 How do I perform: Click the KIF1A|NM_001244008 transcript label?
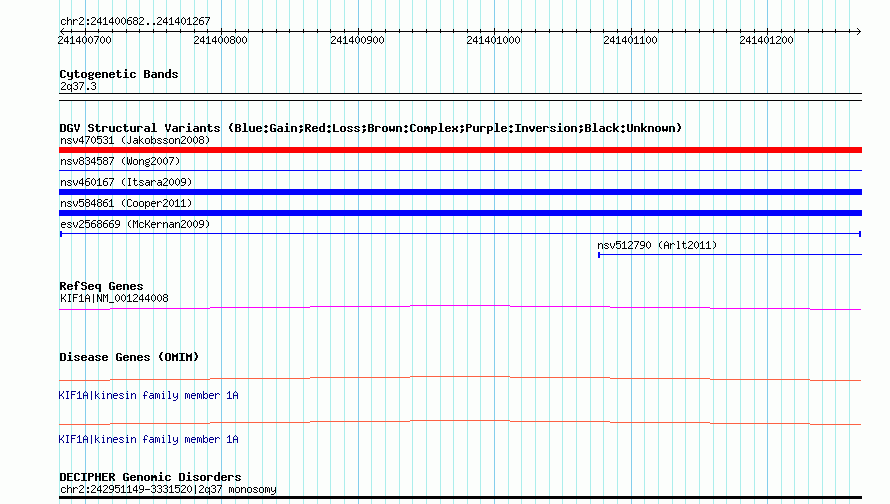[x=114, y=299]
